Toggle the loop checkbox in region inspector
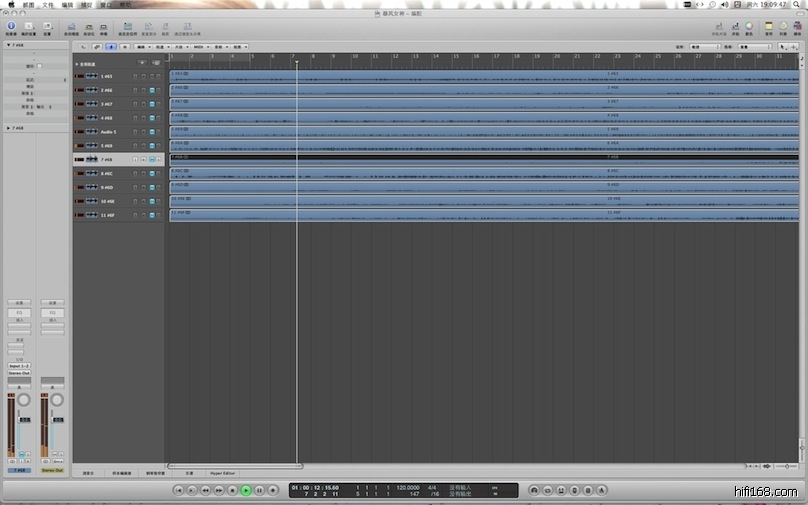This screenshot has width=808, height=505. pyautogui.click(x=39, y=66)
